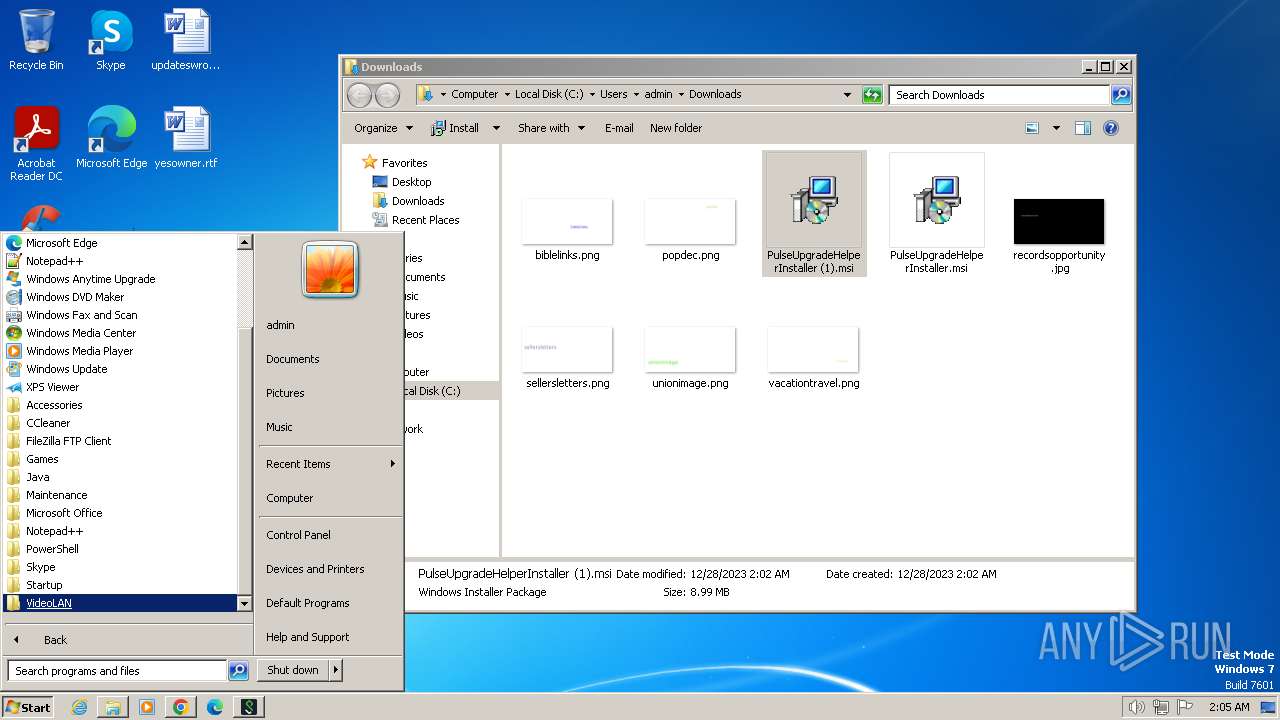Select Downloads in navigation pane

coord(418,201)
